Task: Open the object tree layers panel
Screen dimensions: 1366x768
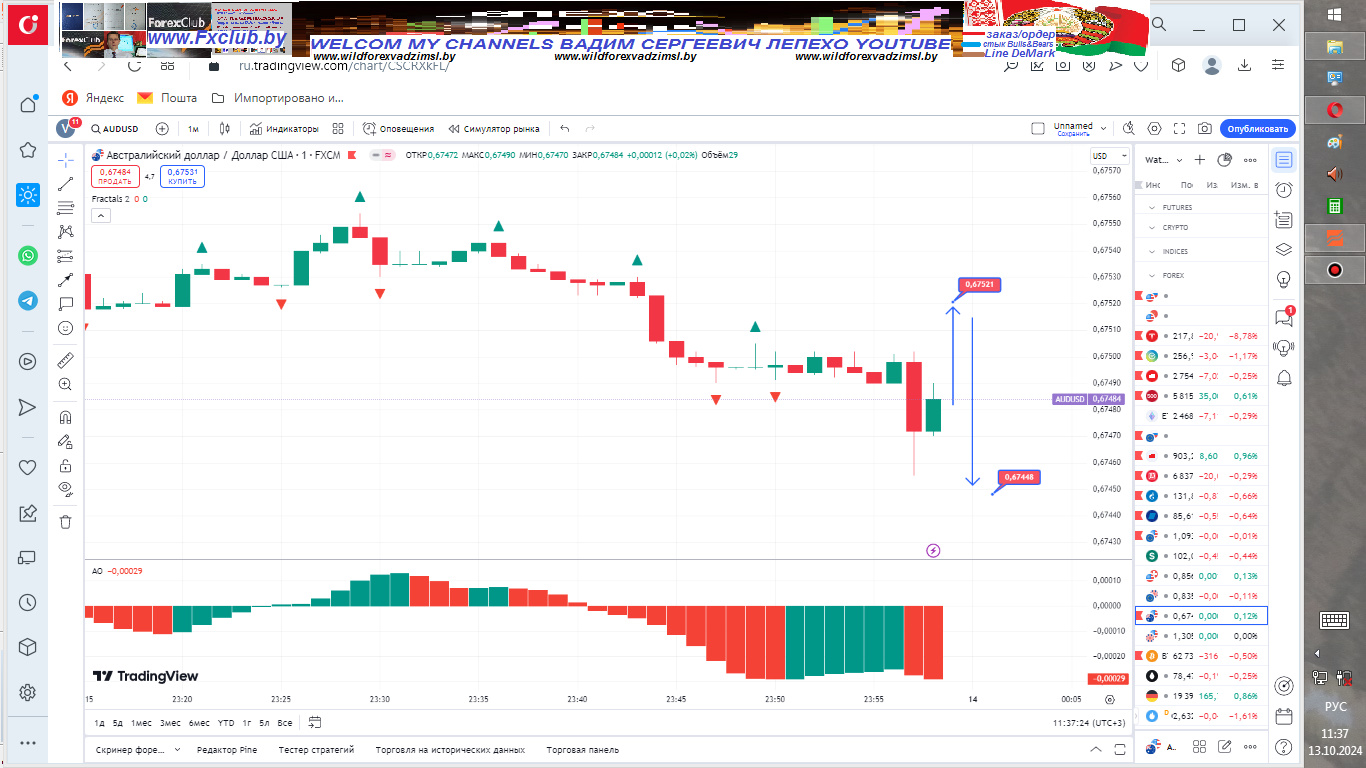Action: click(x=1284, y=249)
